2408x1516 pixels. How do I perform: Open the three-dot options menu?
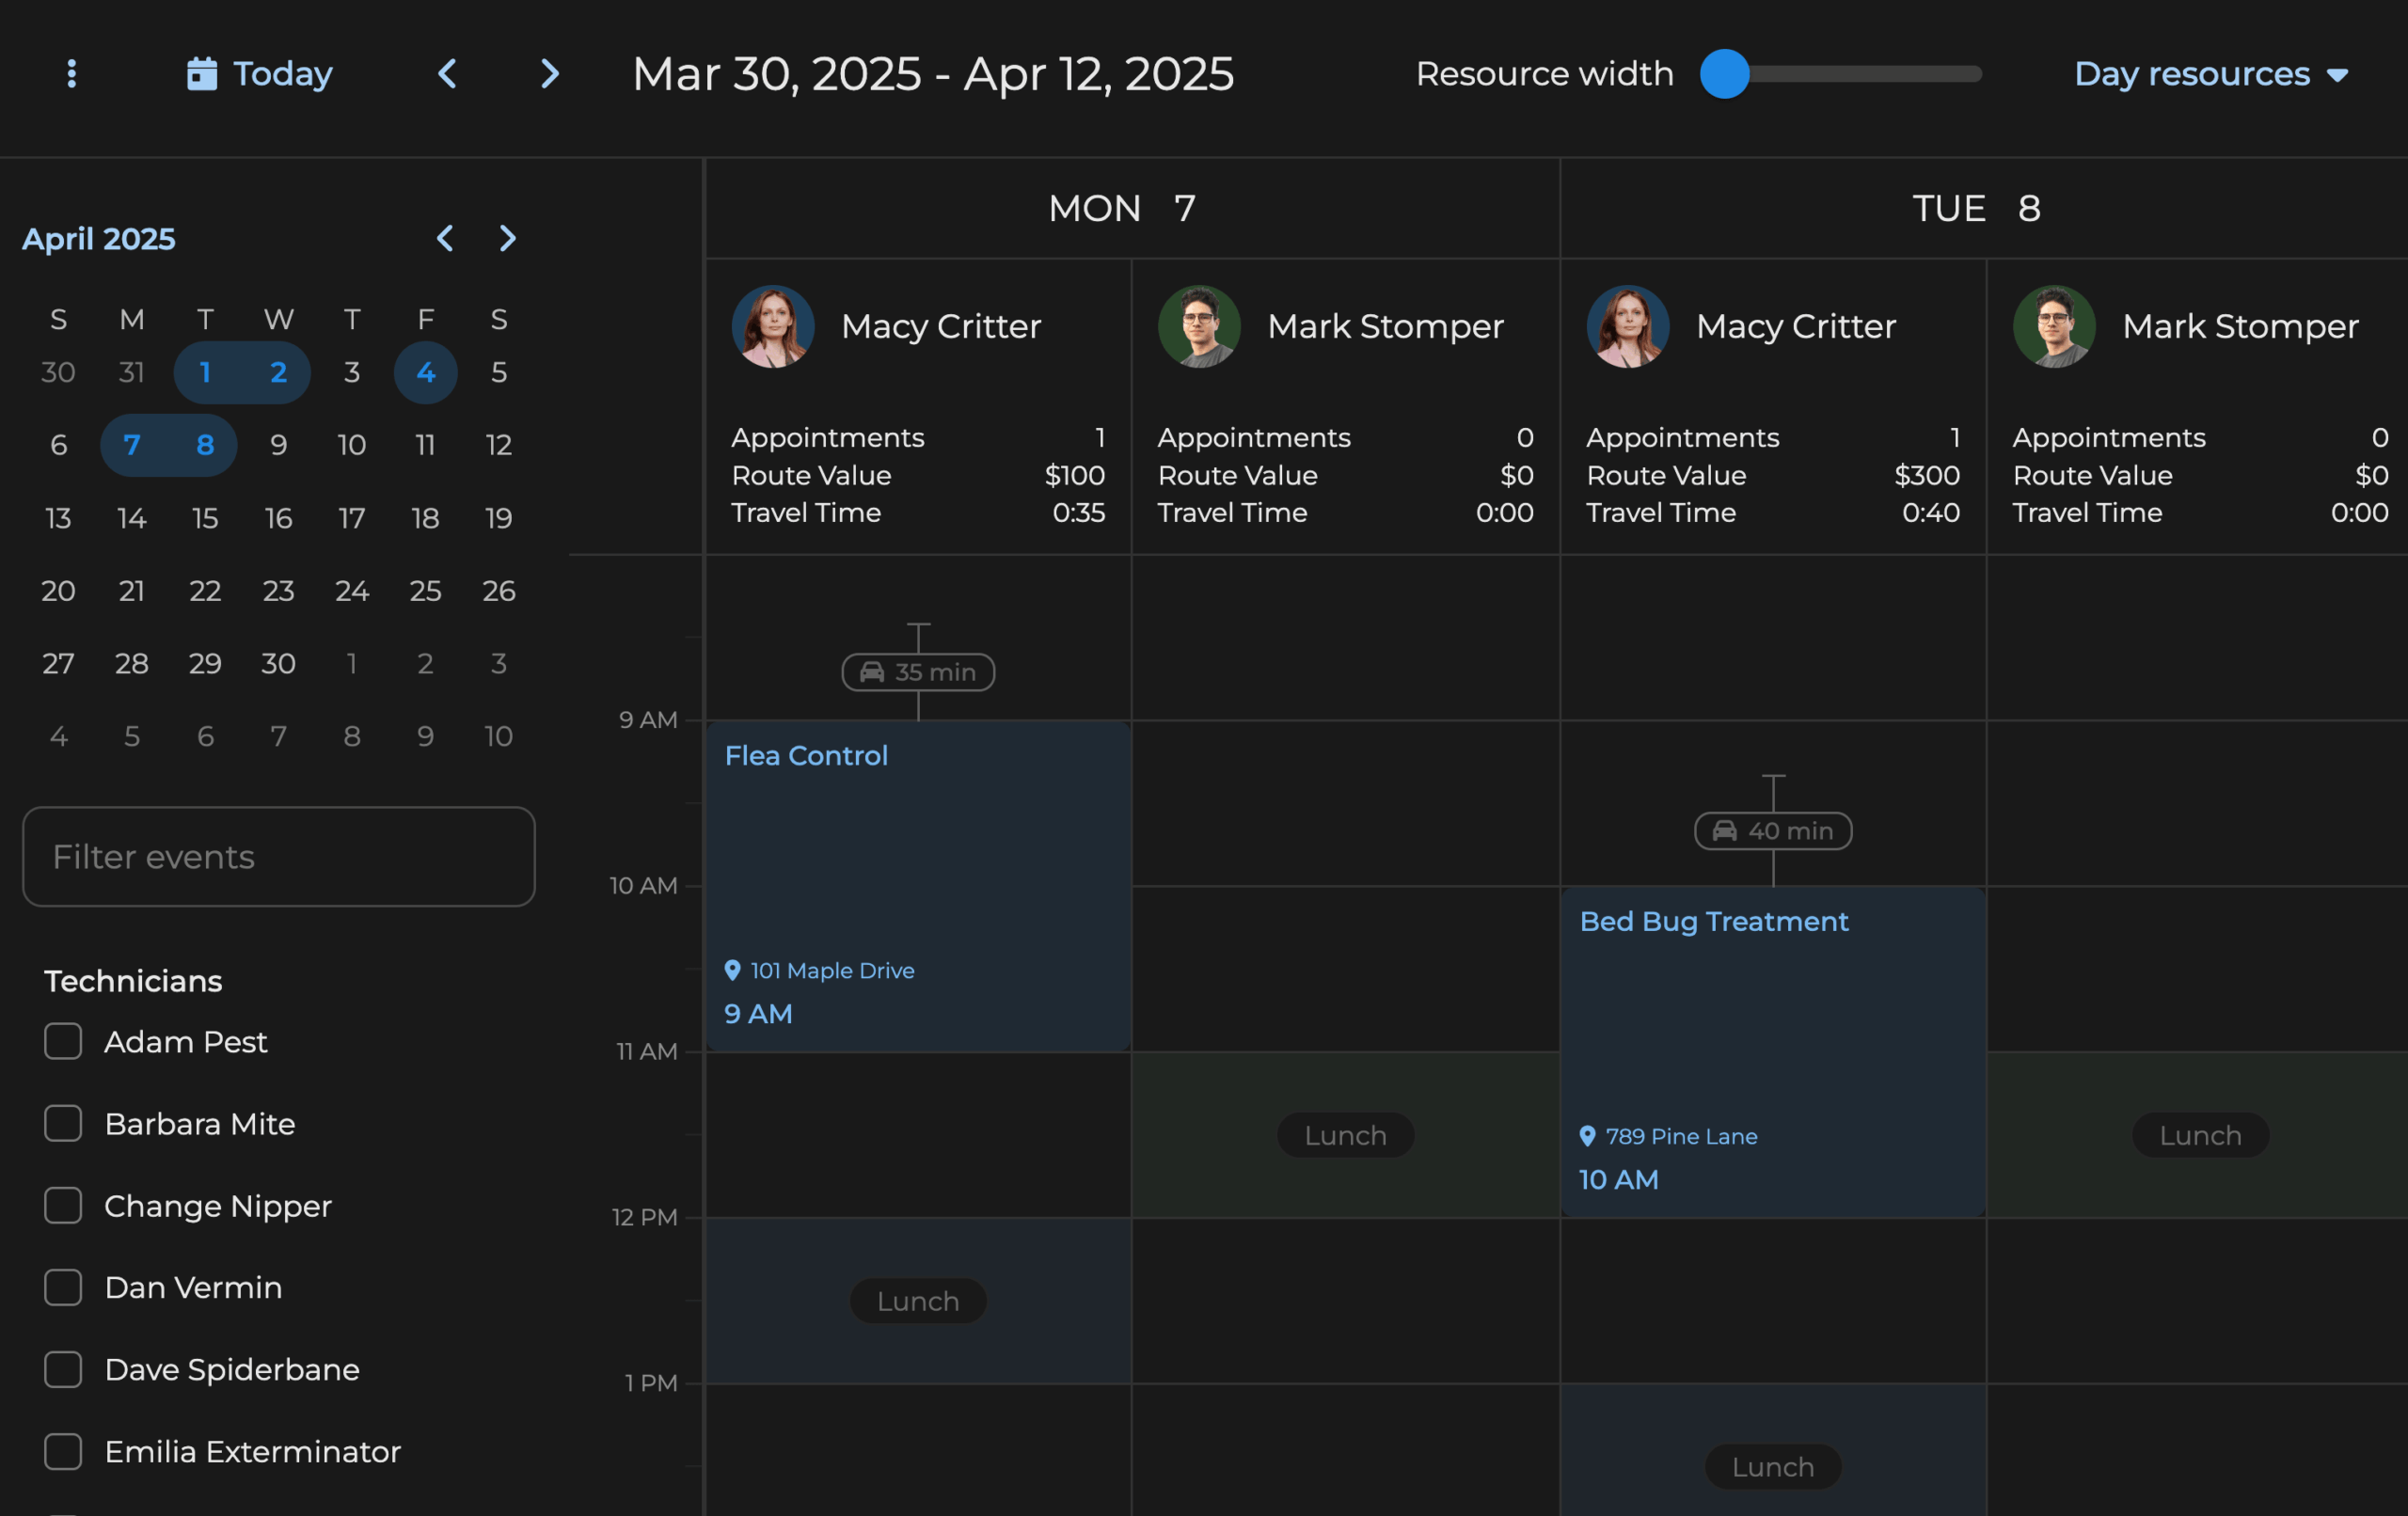(71, 73)
